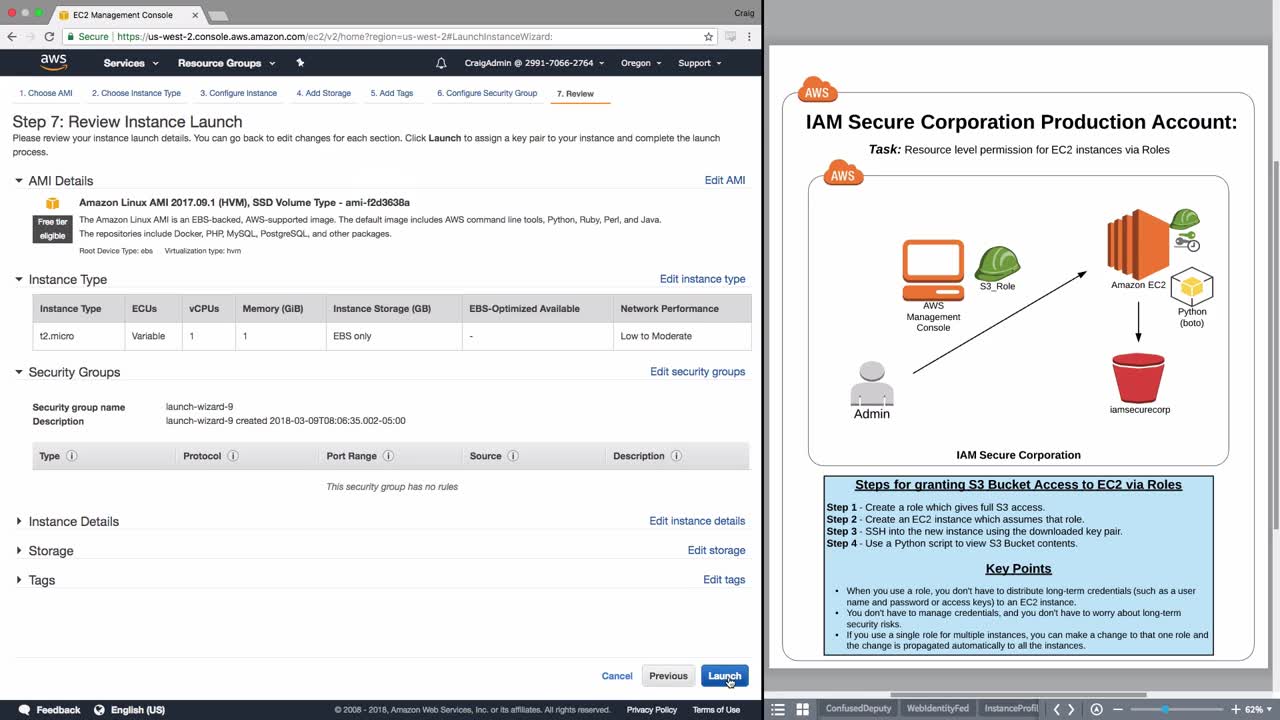1280x720 pixels.
Task: Go to step 1 Choose AMI
Action: click(x=46, y=93)
